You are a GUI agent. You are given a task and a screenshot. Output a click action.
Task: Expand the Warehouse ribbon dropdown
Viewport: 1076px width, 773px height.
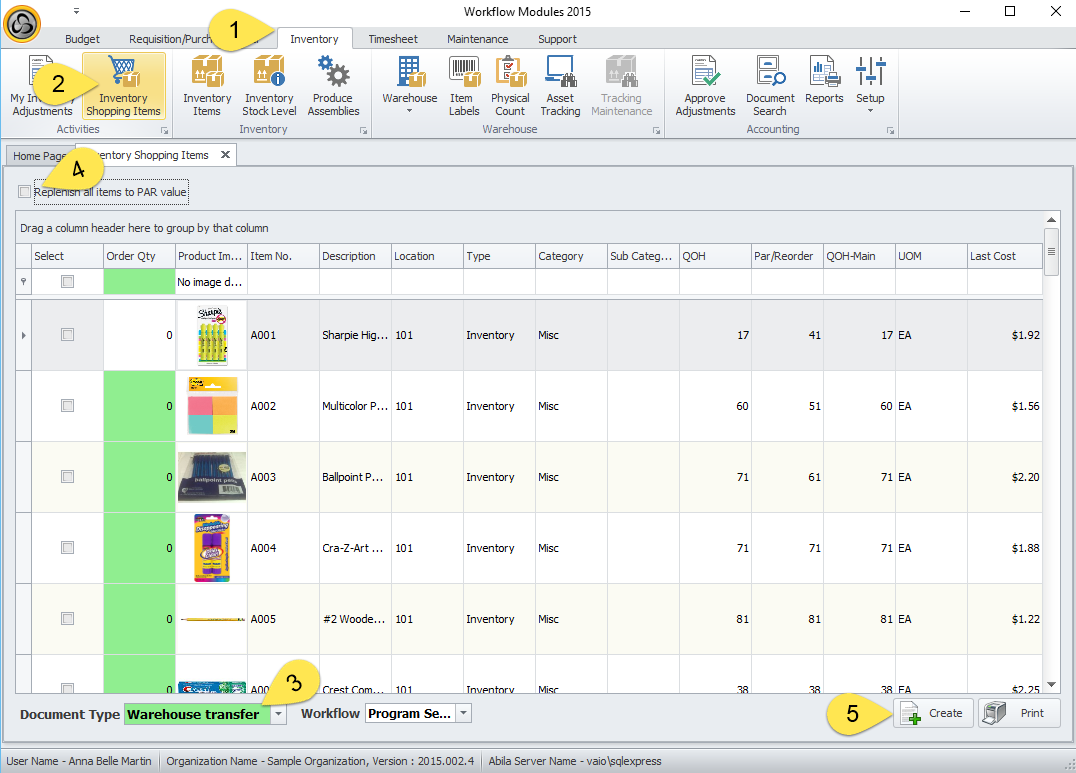pos(409,110)
